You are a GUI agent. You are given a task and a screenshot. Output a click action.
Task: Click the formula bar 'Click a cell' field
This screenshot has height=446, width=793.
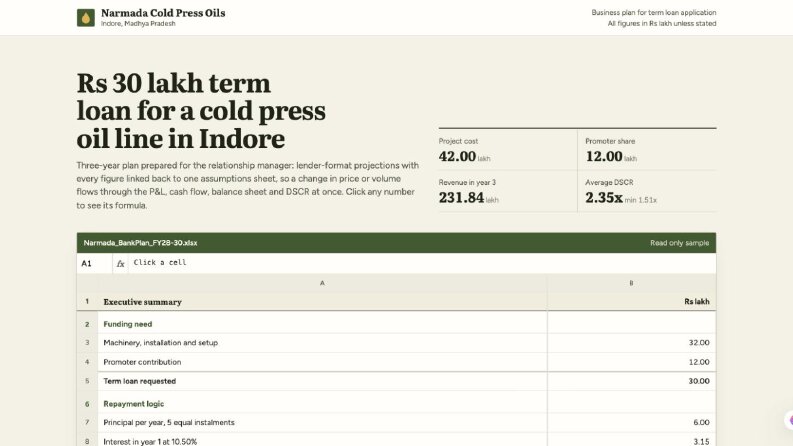tap(422, 263)
